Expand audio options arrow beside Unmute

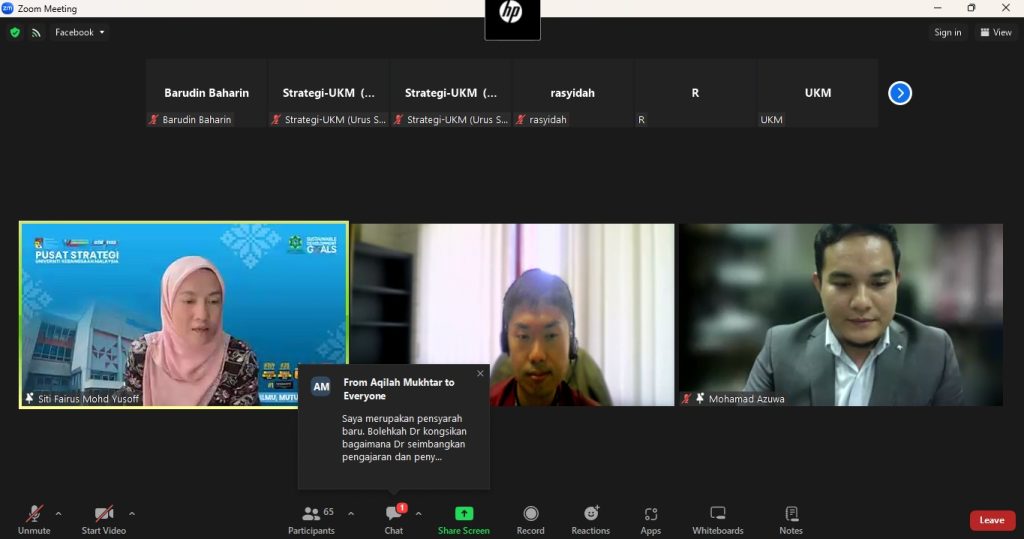[x=58, y=514]
